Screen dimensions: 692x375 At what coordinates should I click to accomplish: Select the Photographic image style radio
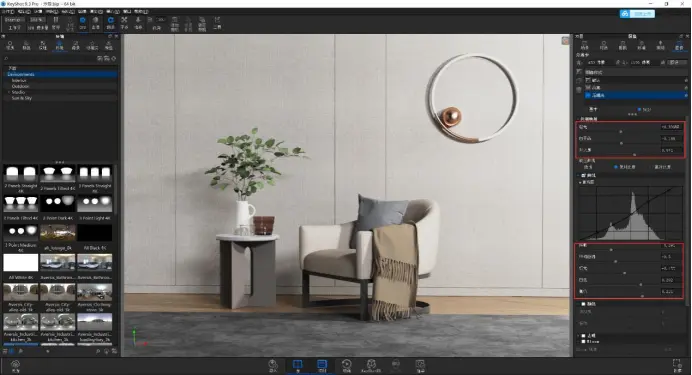[639, 109]
